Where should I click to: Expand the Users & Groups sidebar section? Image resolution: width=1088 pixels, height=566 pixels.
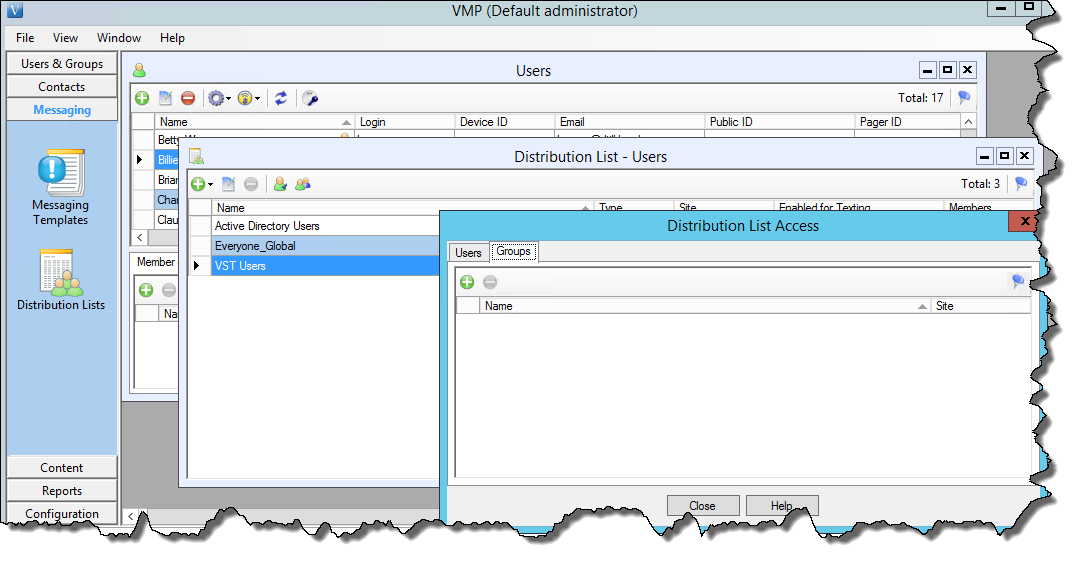point(62,64)
